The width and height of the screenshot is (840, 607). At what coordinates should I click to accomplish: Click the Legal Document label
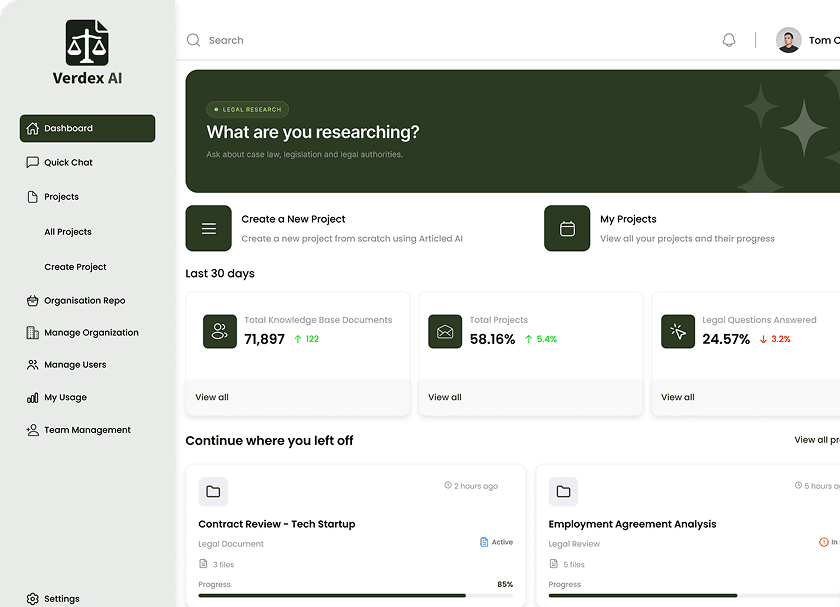click(x=231, y=544)
